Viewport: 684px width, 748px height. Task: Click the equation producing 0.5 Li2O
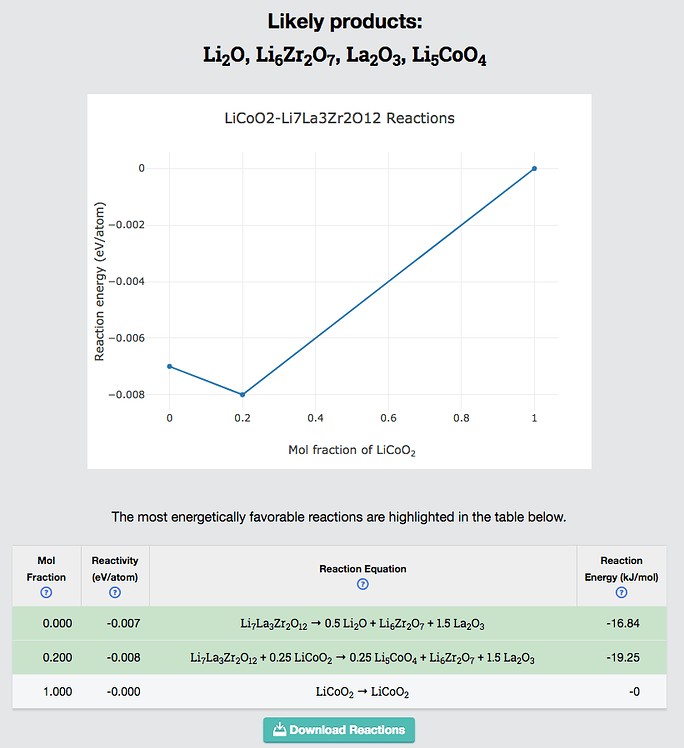[x=363, y=624]
